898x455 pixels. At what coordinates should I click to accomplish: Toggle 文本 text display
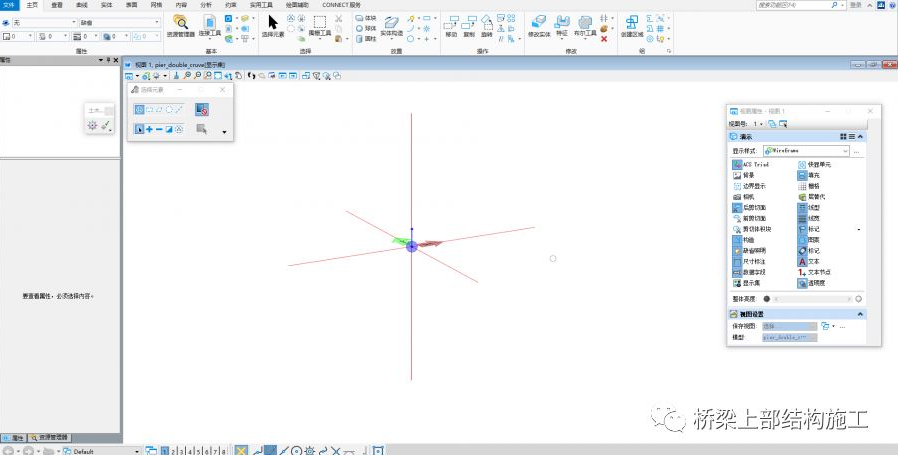tap(809, 261)
